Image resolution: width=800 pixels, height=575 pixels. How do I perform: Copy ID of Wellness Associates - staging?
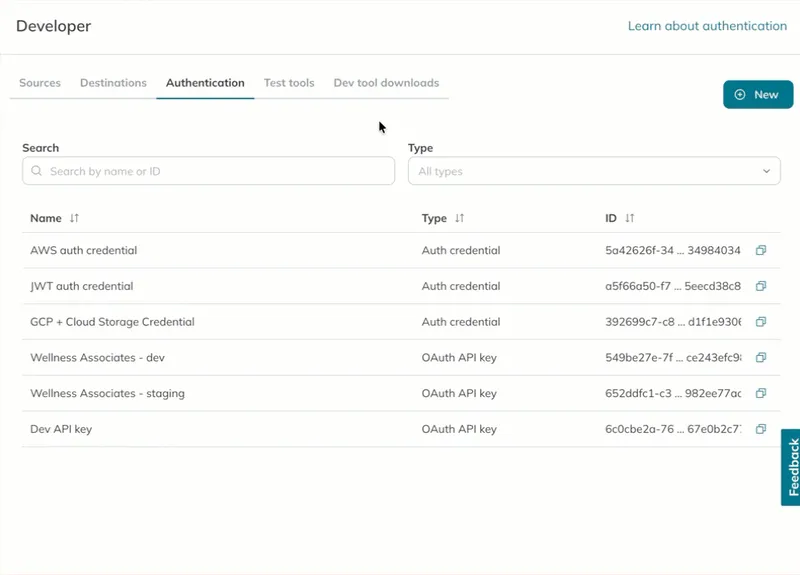click(x=761, y=393)
